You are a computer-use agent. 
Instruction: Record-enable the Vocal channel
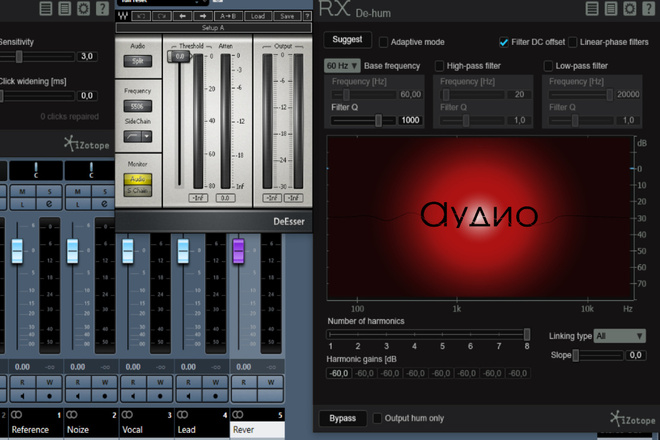point(160,396)
